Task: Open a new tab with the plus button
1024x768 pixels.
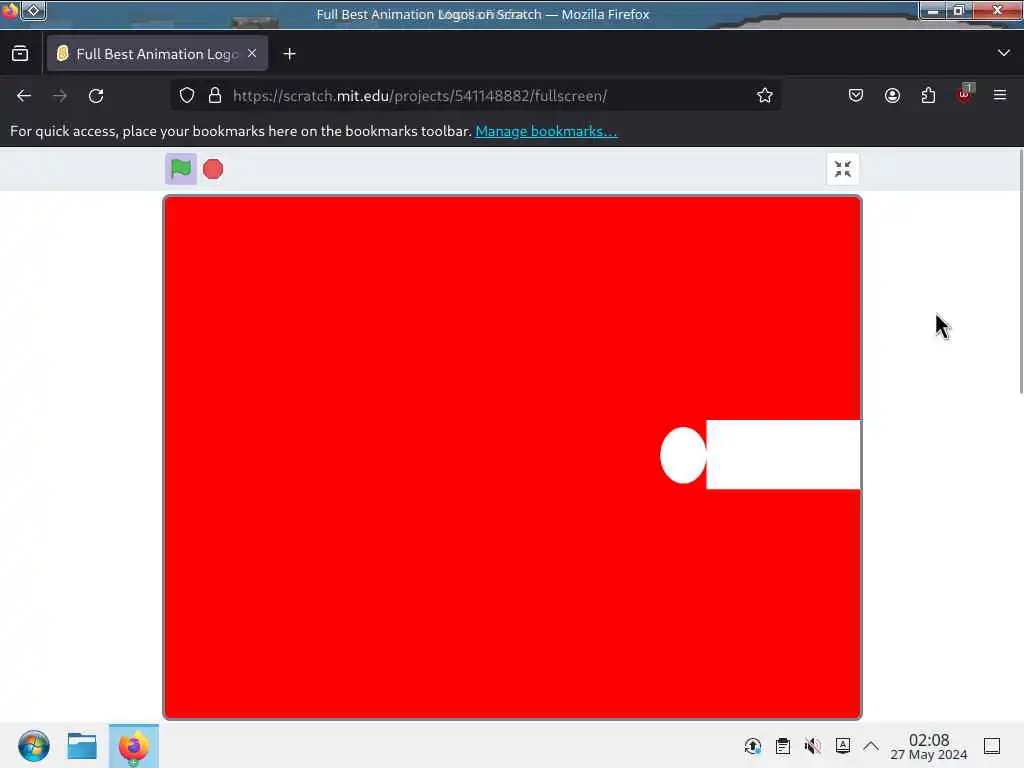Action: (289, 54)
